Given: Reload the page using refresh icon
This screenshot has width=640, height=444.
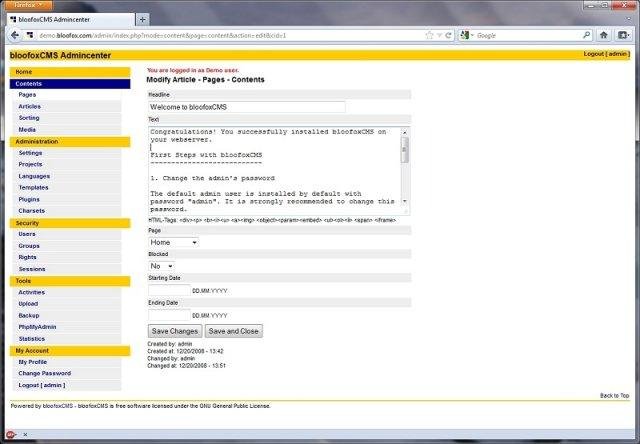Looking at the screenshot, I should click(449, 35).
